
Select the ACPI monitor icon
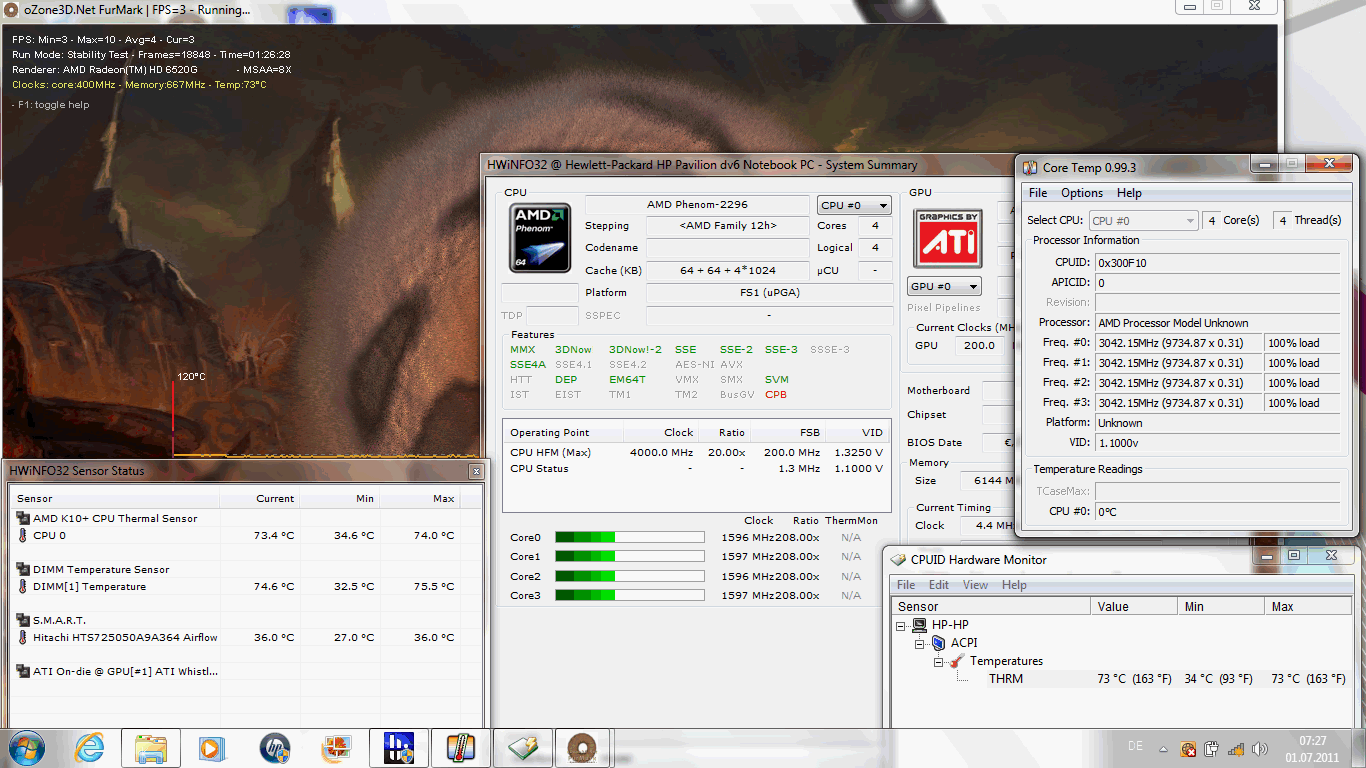[x=938, y=643]
